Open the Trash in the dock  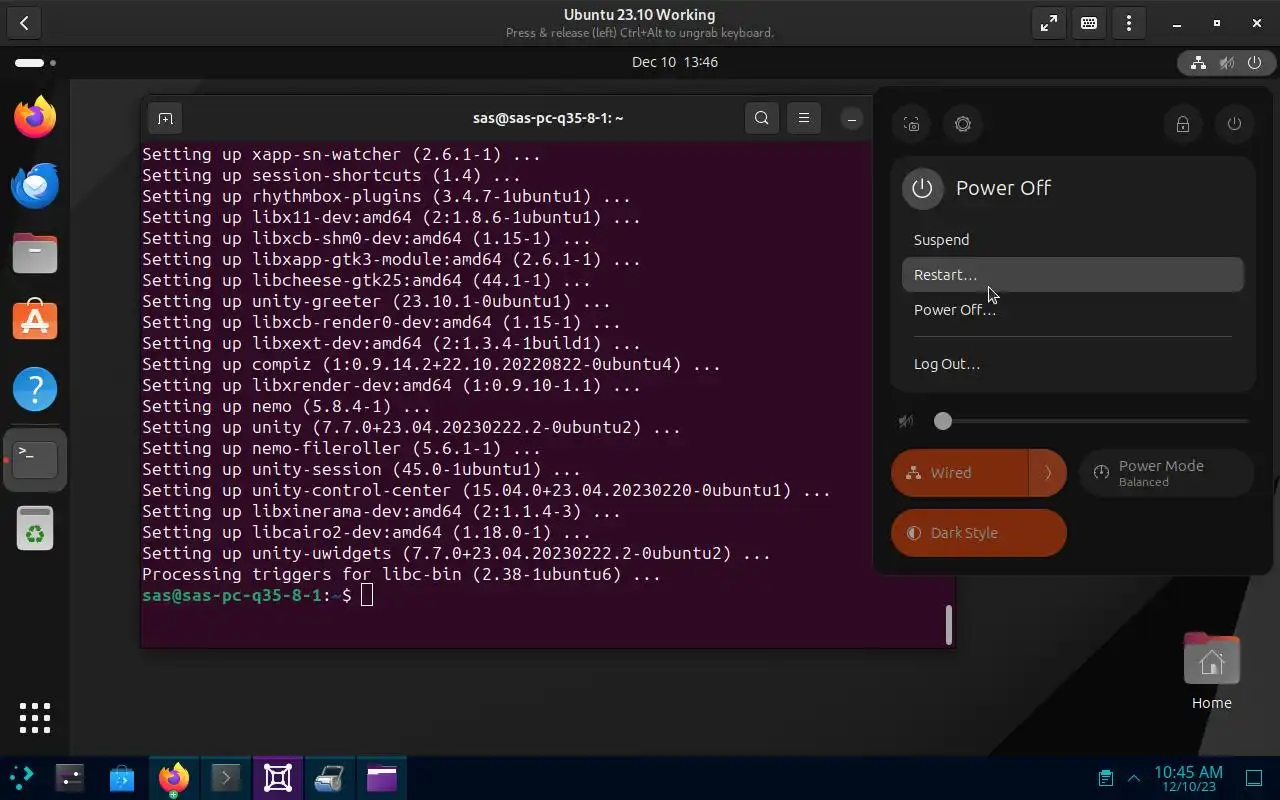(35, 529)
